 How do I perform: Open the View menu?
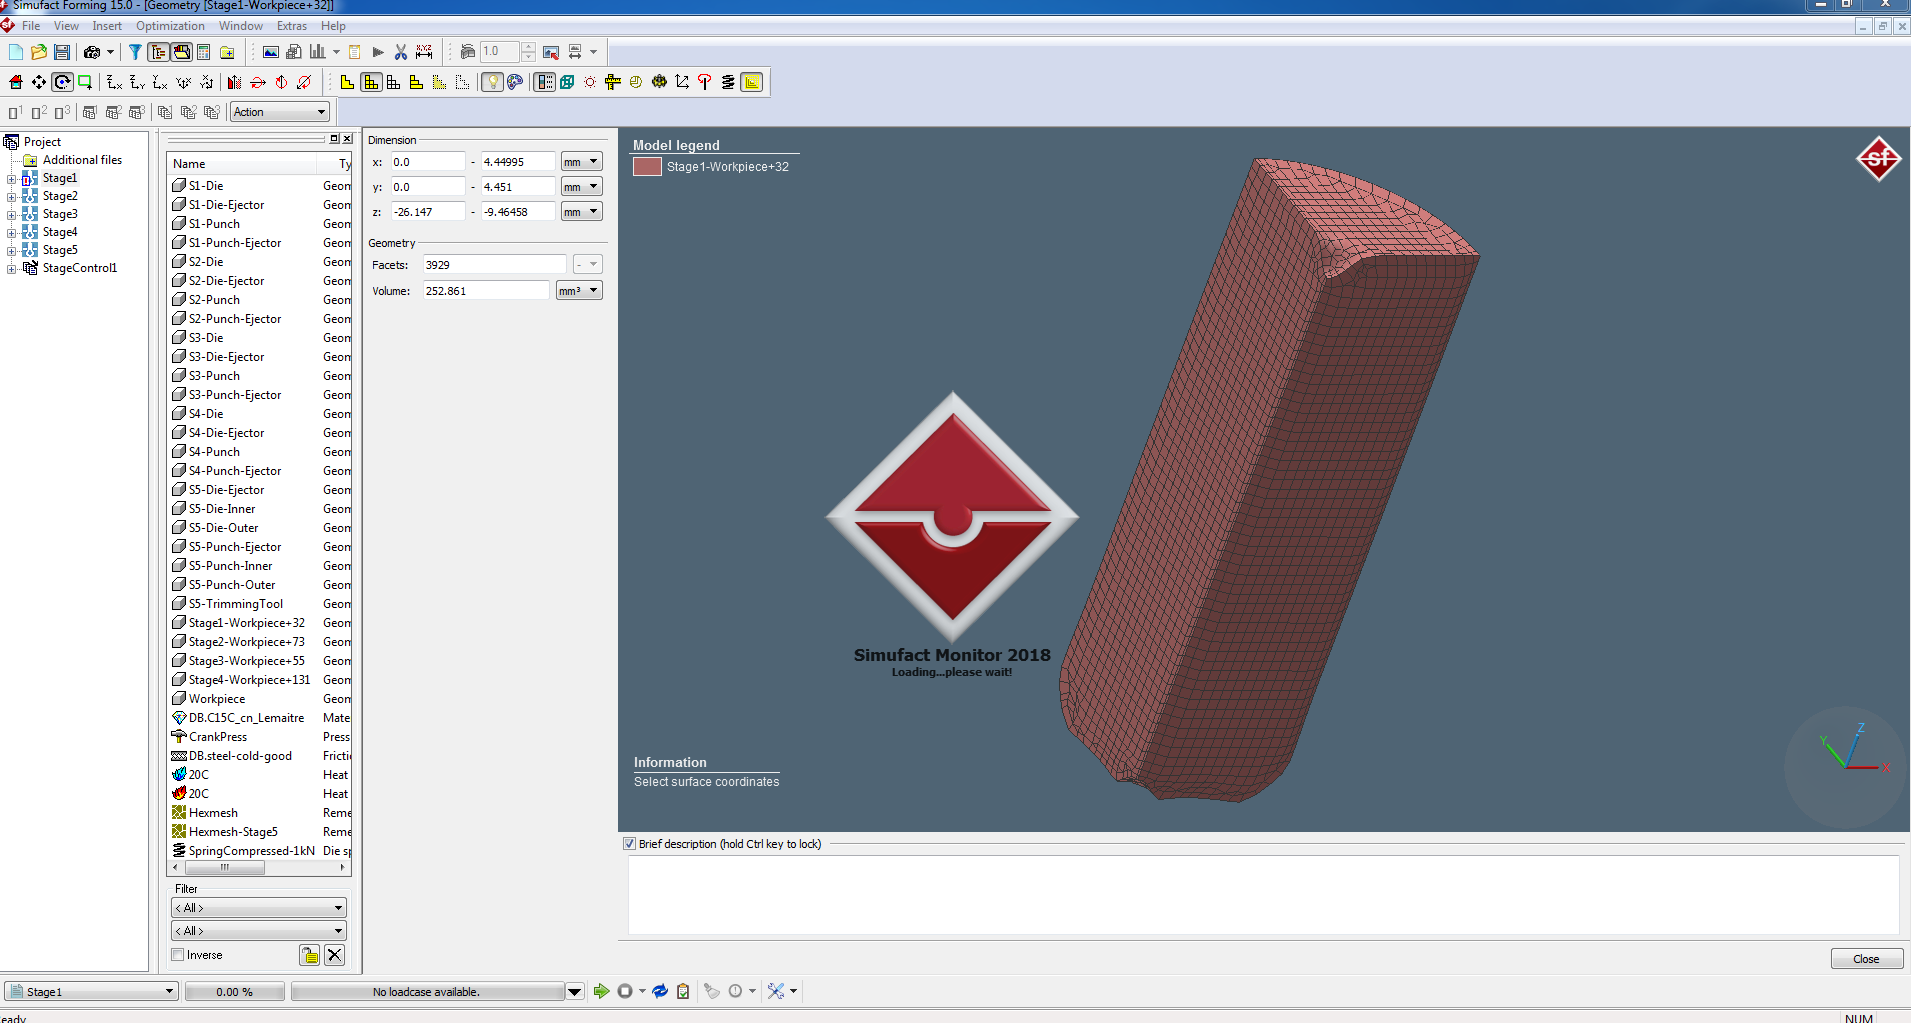(66, 26)
